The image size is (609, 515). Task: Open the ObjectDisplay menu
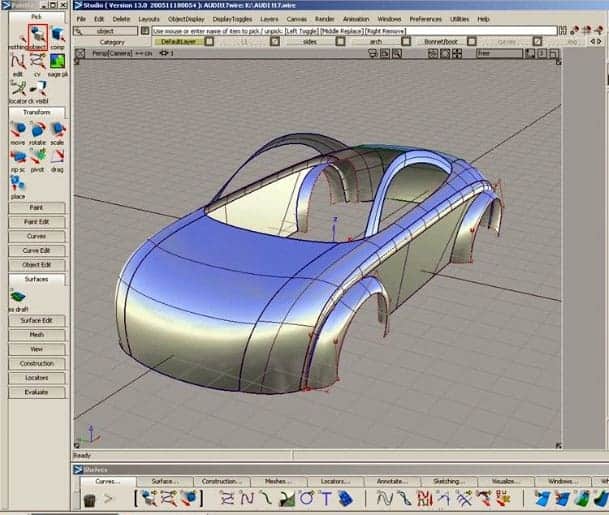point(186,19)
